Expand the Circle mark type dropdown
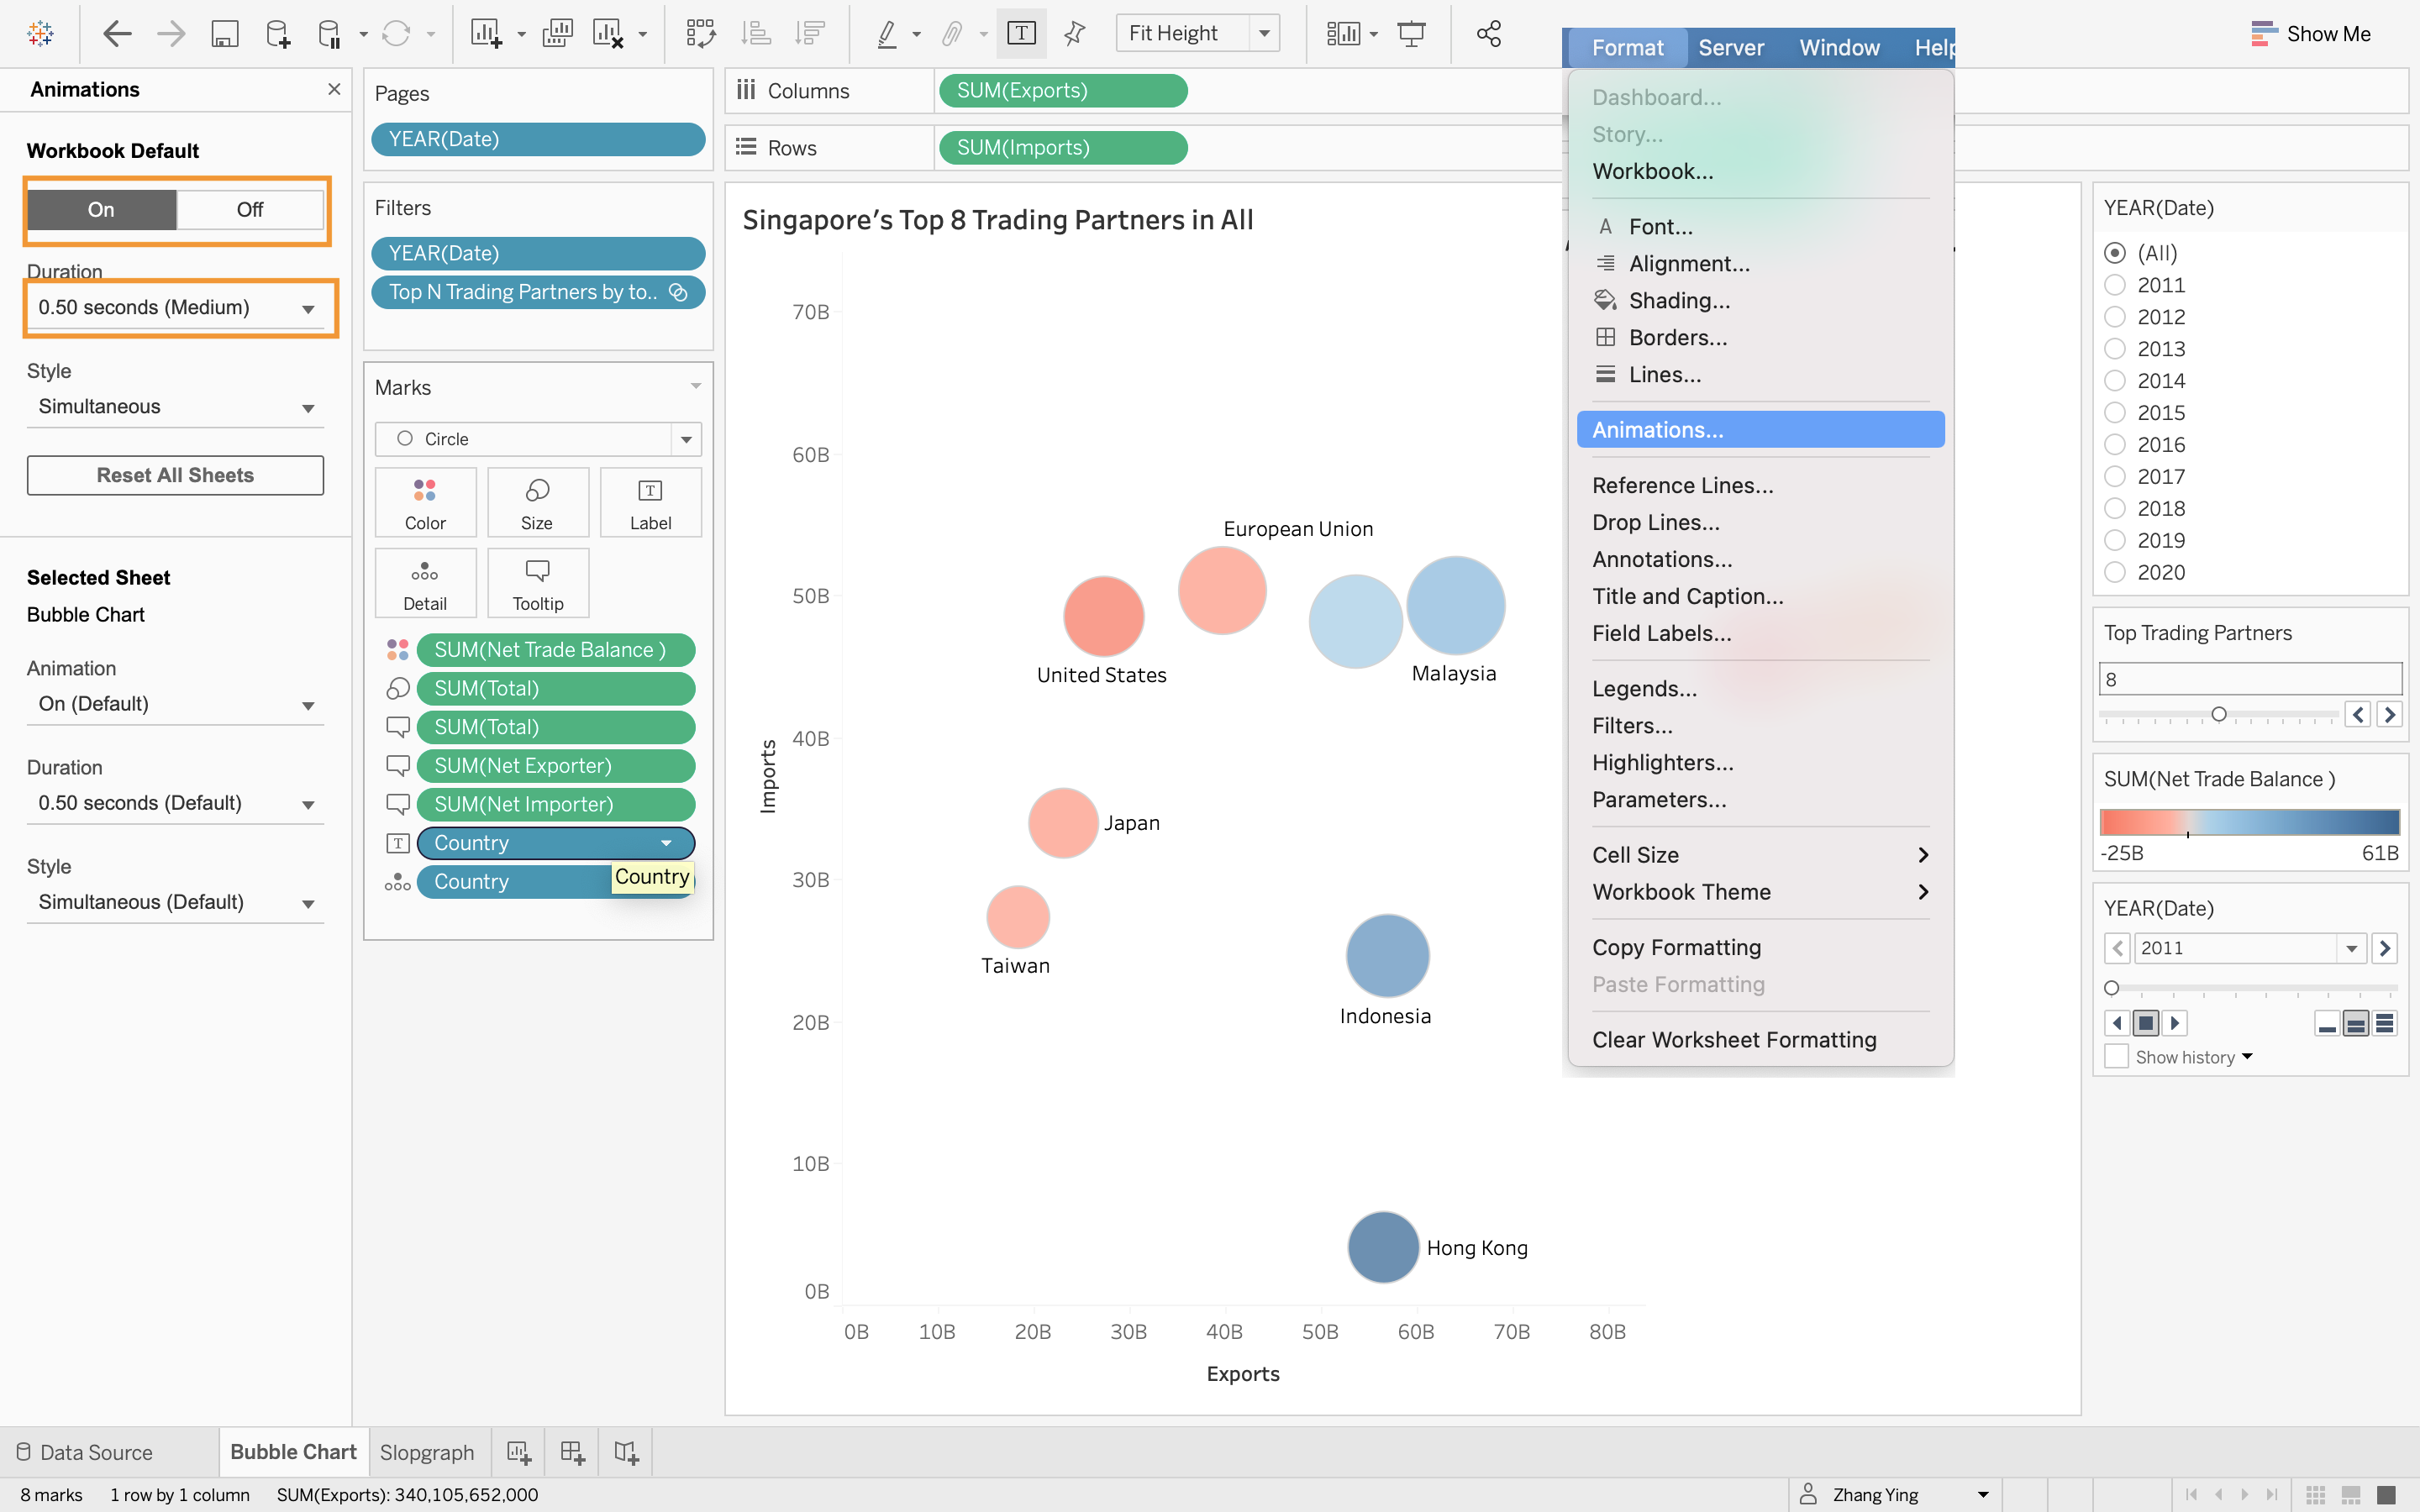The image size is (2420, 1512). pos(686,439)
